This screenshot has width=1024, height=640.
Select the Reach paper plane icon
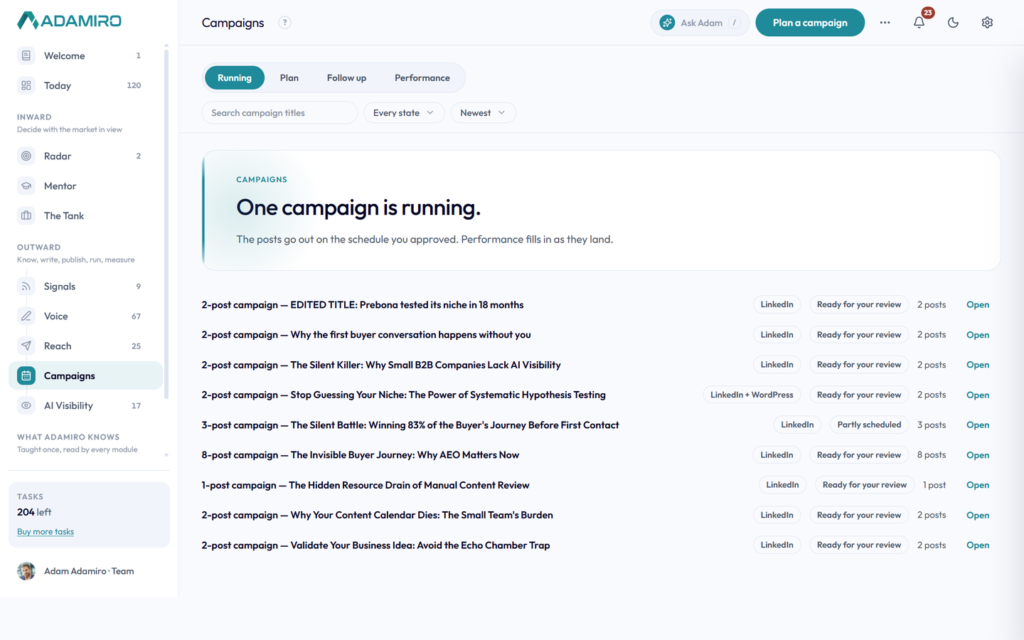(26, 345)
